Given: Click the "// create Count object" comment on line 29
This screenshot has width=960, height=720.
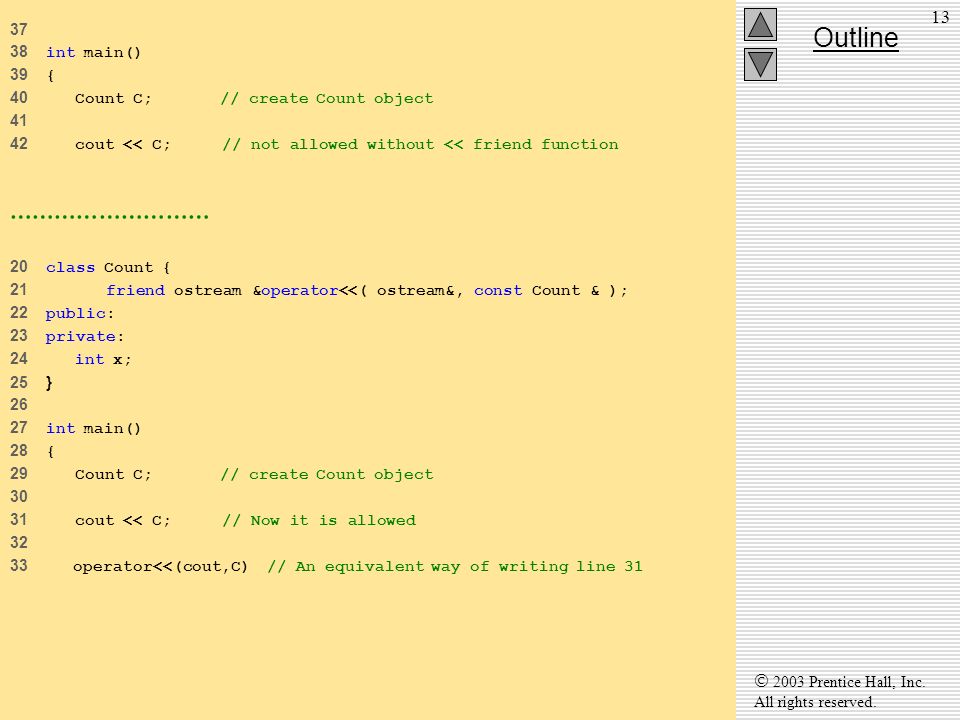Looking at the screenshot, I should [x=327, y=474].
